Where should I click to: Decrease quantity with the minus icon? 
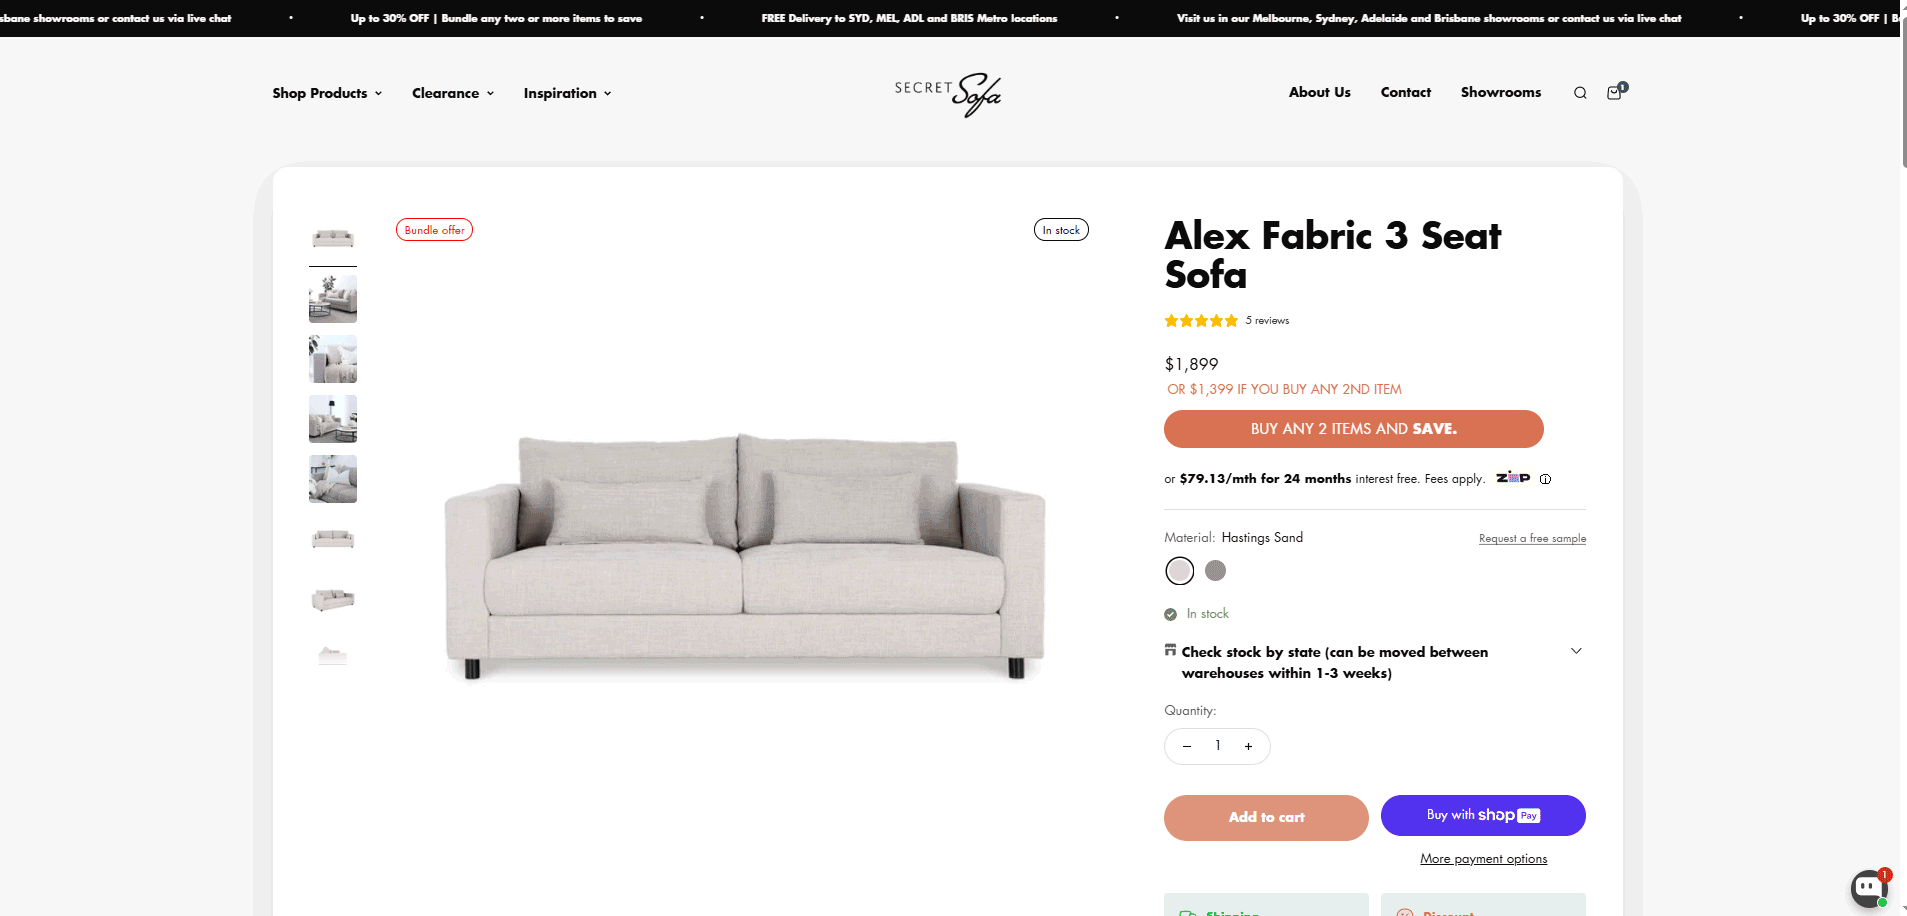tap(1187, 746)
